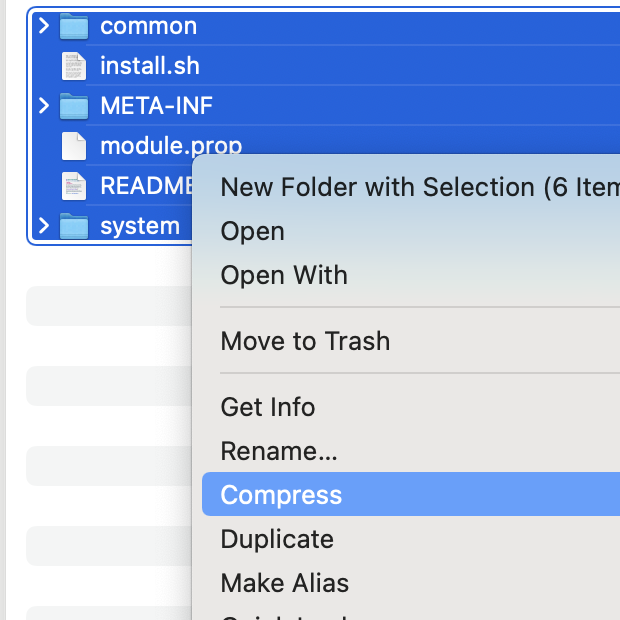Expand the META-INF folder disclosure arrow
This screenshot has width=620, height=620.
click(44, 106)
